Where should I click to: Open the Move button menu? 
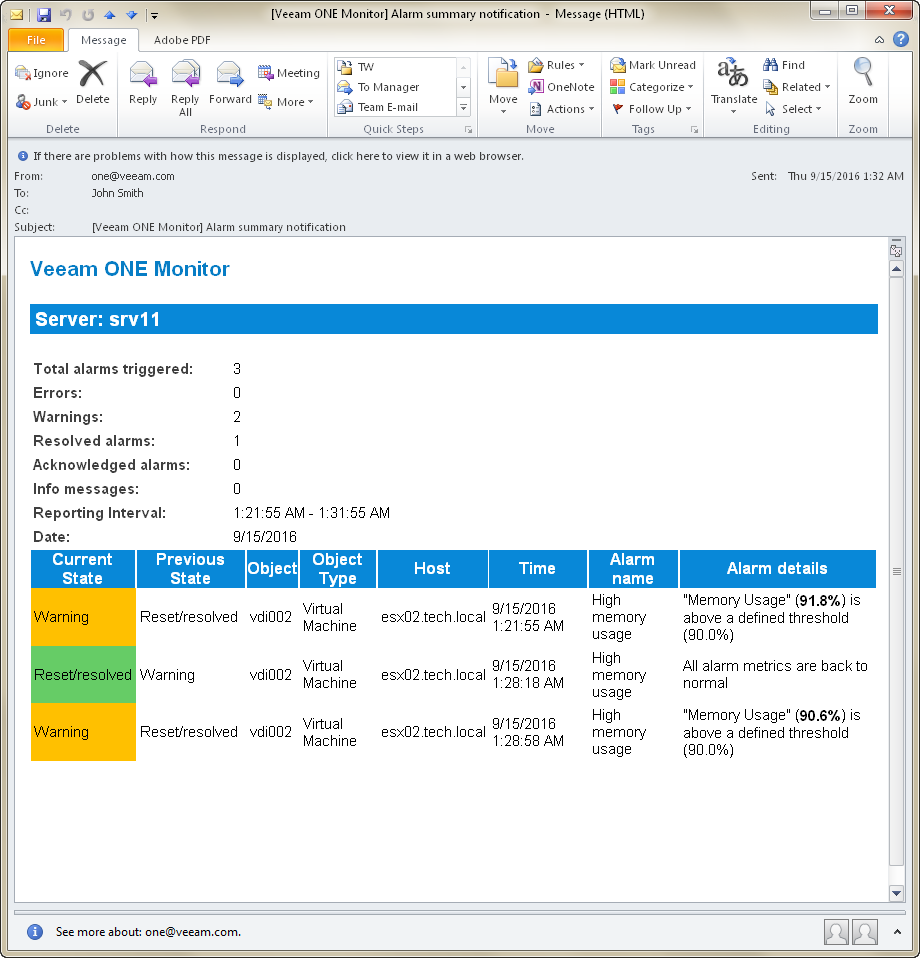(x=503, y=87)
